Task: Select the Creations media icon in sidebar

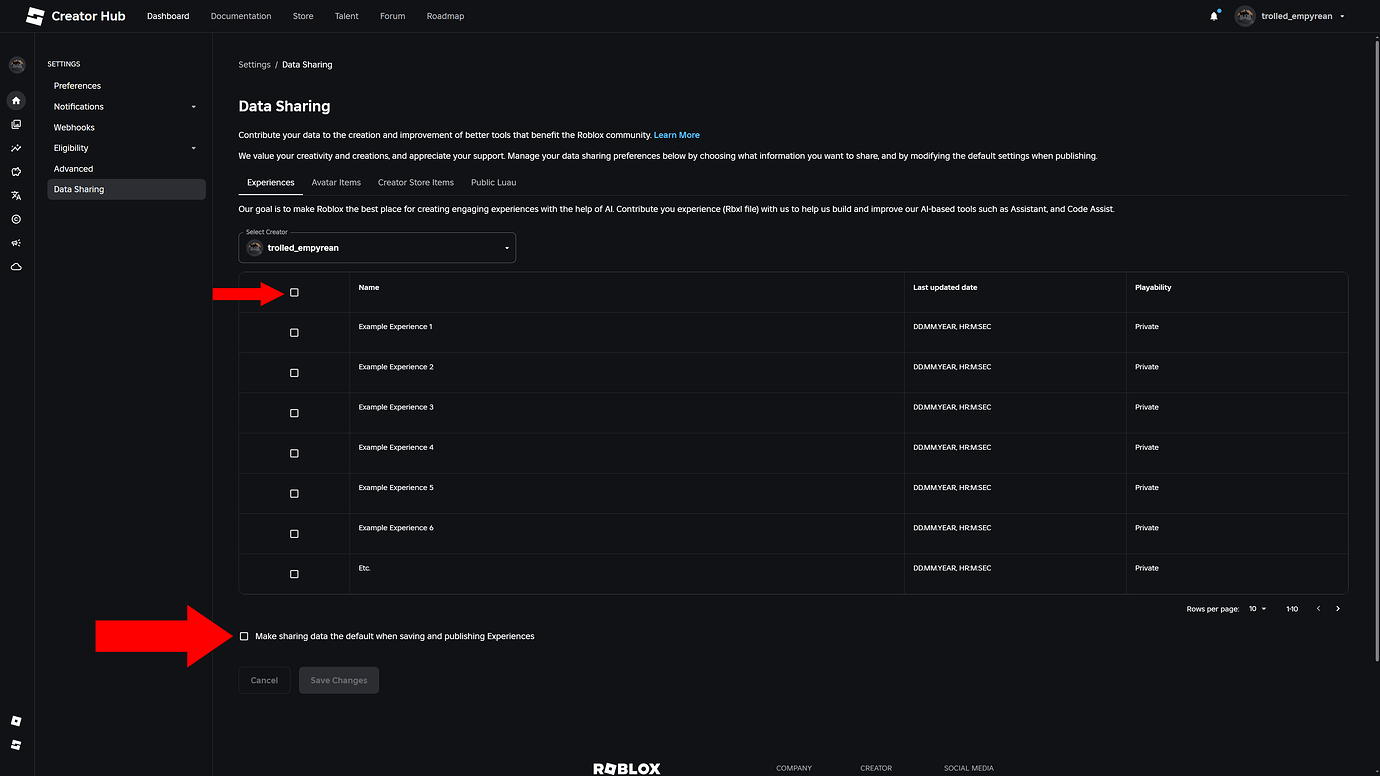Action: 15,124
